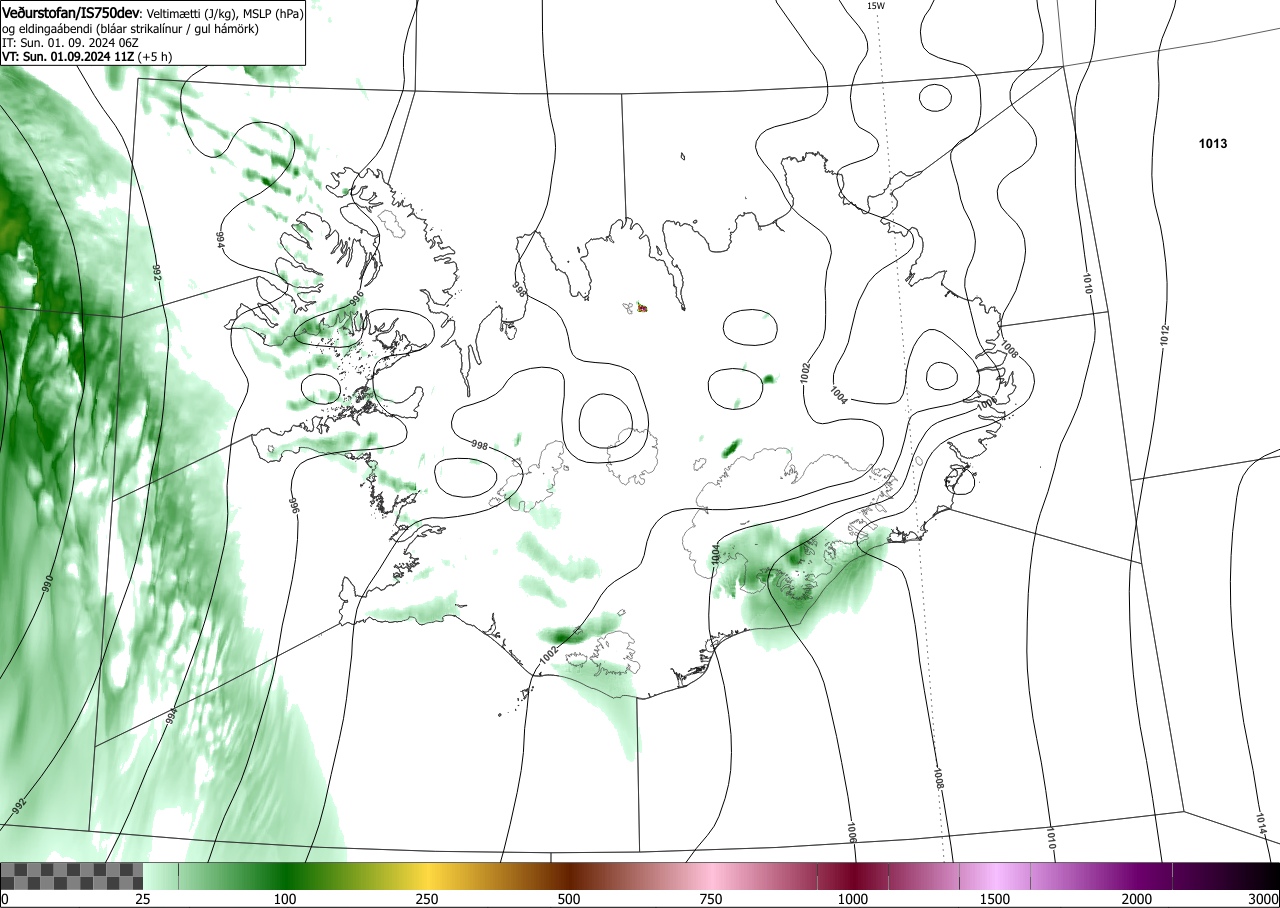Click the yellow colorbar segment near 250
Image resolution: width=1280 pixels, height=908 pixels.
coord(427,876)
